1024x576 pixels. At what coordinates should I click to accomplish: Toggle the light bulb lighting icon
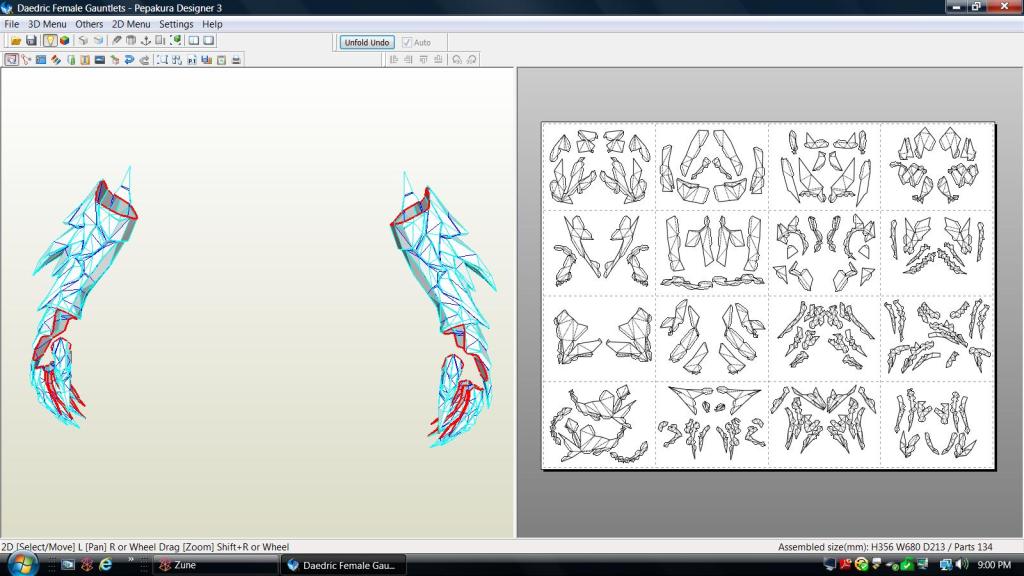click(50, 40)
